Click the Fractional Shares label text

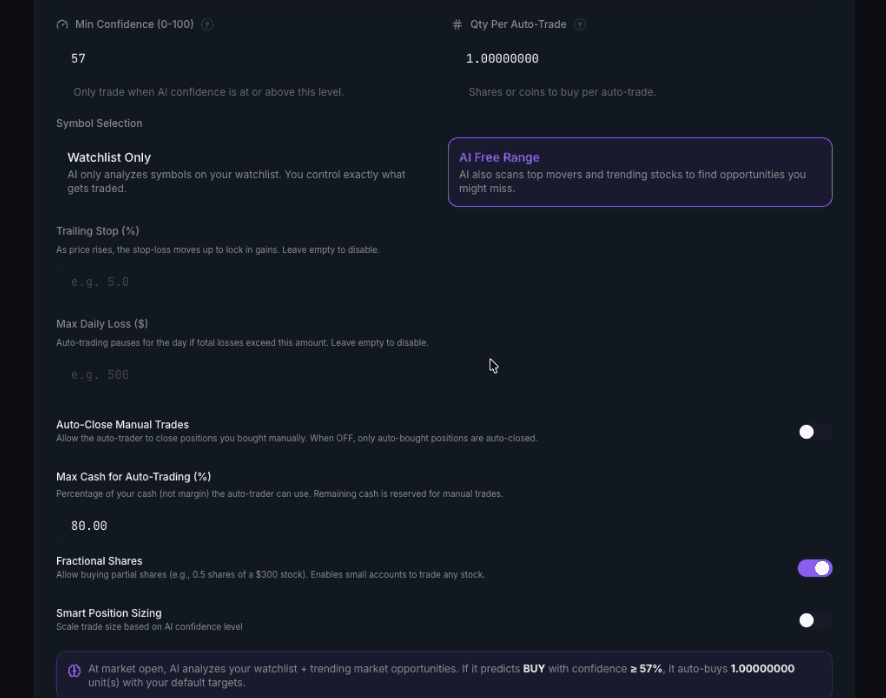pos(99,561)
